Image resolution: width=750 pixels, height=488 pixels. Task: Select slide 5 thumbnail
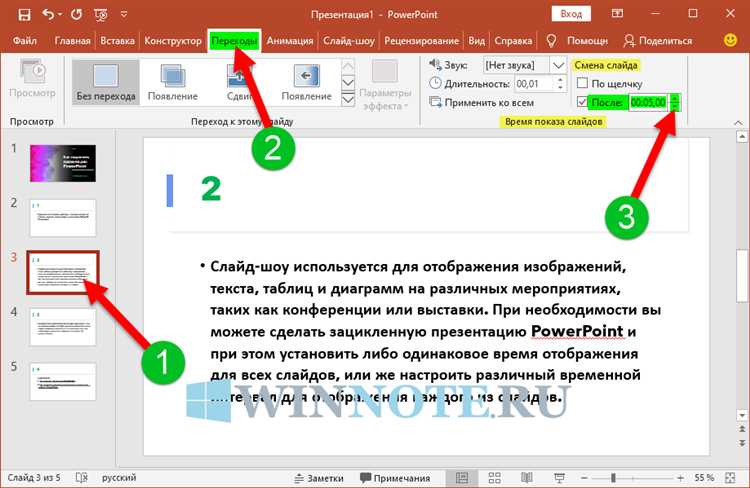(x=63, y=382)
